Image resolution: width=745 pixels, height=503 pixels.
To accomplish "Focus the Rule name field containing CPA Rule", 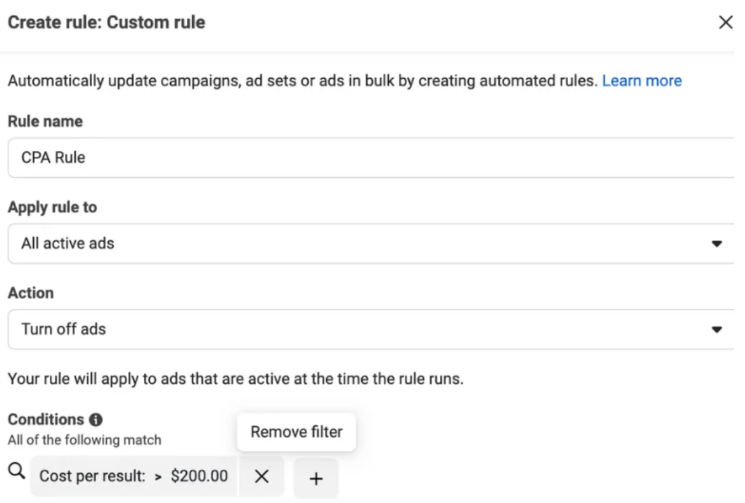I will (370, 157).
